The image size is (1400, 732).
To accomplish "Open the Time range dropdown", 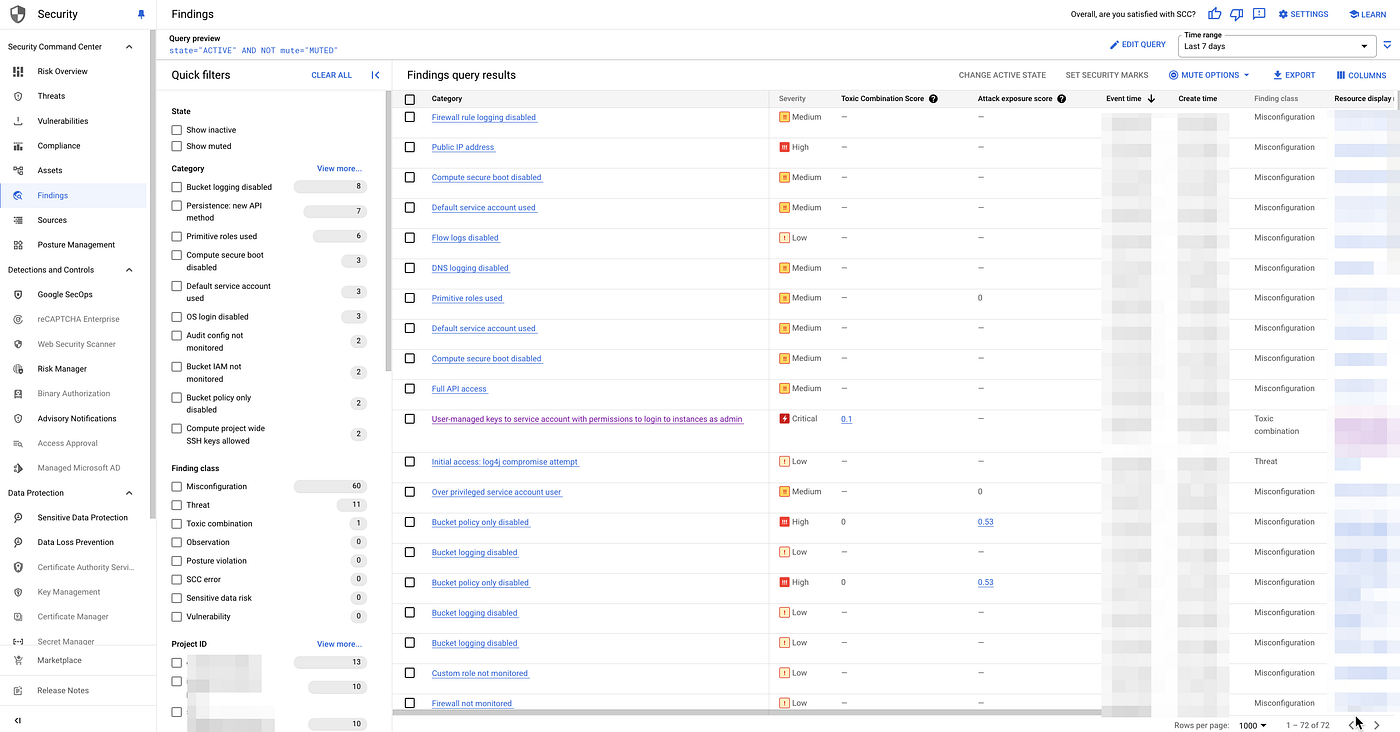I will point(1277,46).
